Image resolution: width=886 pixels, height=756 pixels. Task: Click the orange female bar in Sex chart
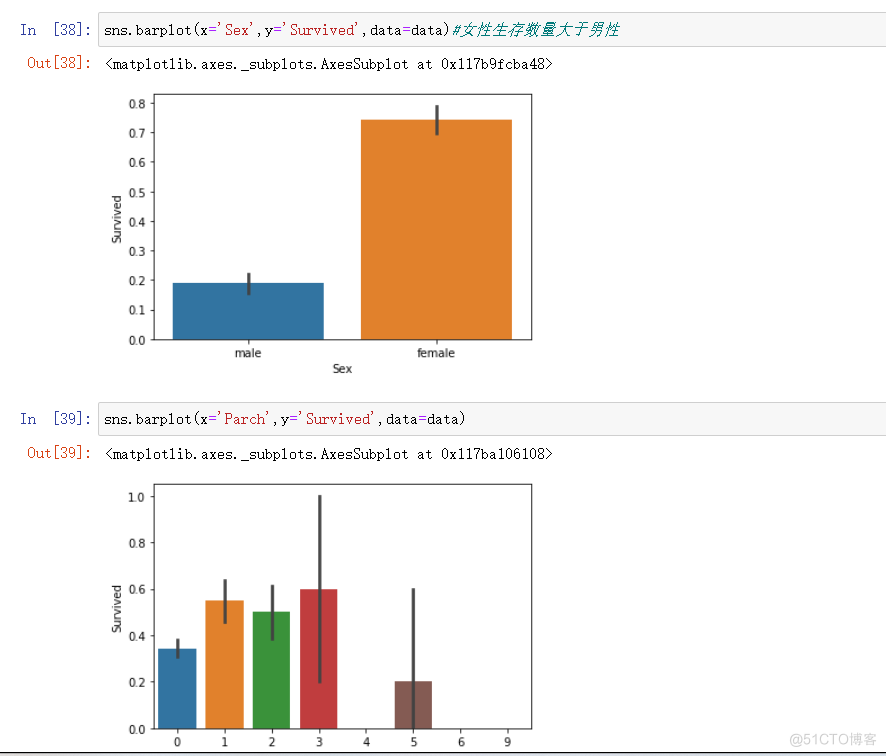pos(436,229)
